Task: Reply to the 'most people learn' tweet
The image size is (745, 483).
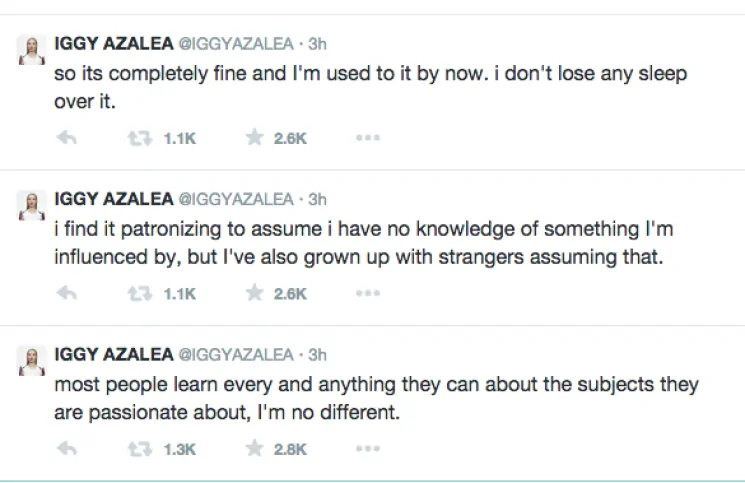Action: pos(68,449)
